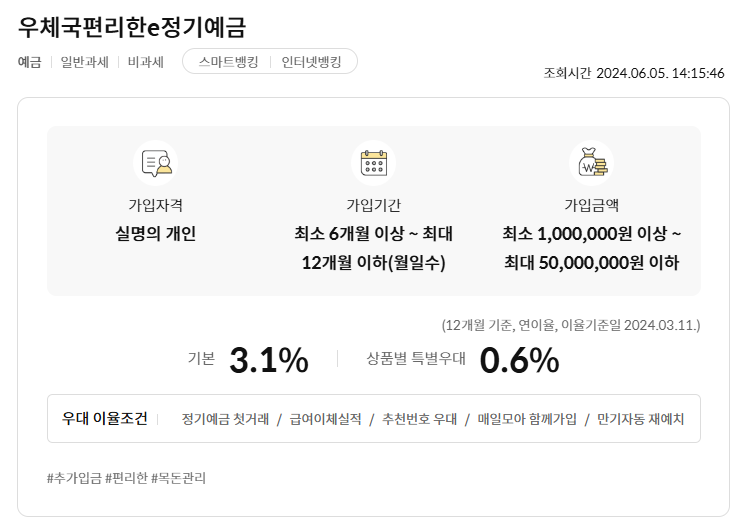This screenshot has width=747, height=525.
Task: Click the 비과세 tag
Action: point(145,62)
